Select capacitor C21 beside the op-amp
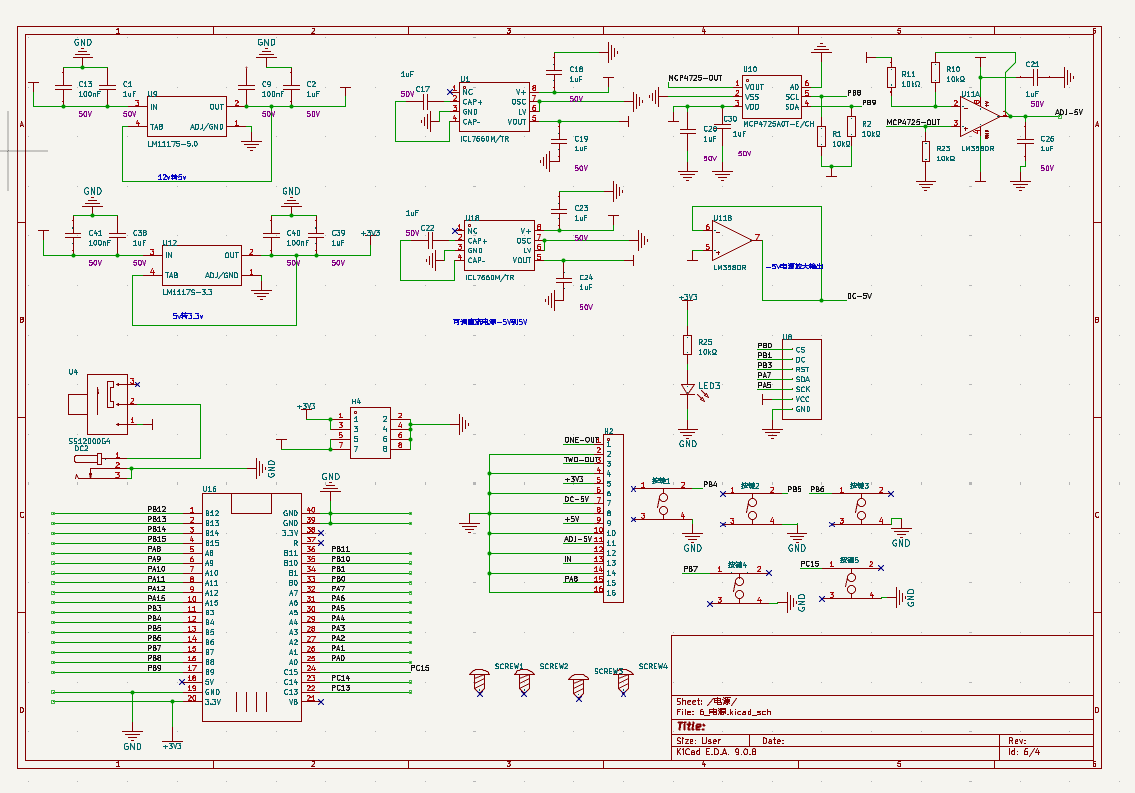The image size is (1135, 793). pyautogui.click(x=1036, y=76)
